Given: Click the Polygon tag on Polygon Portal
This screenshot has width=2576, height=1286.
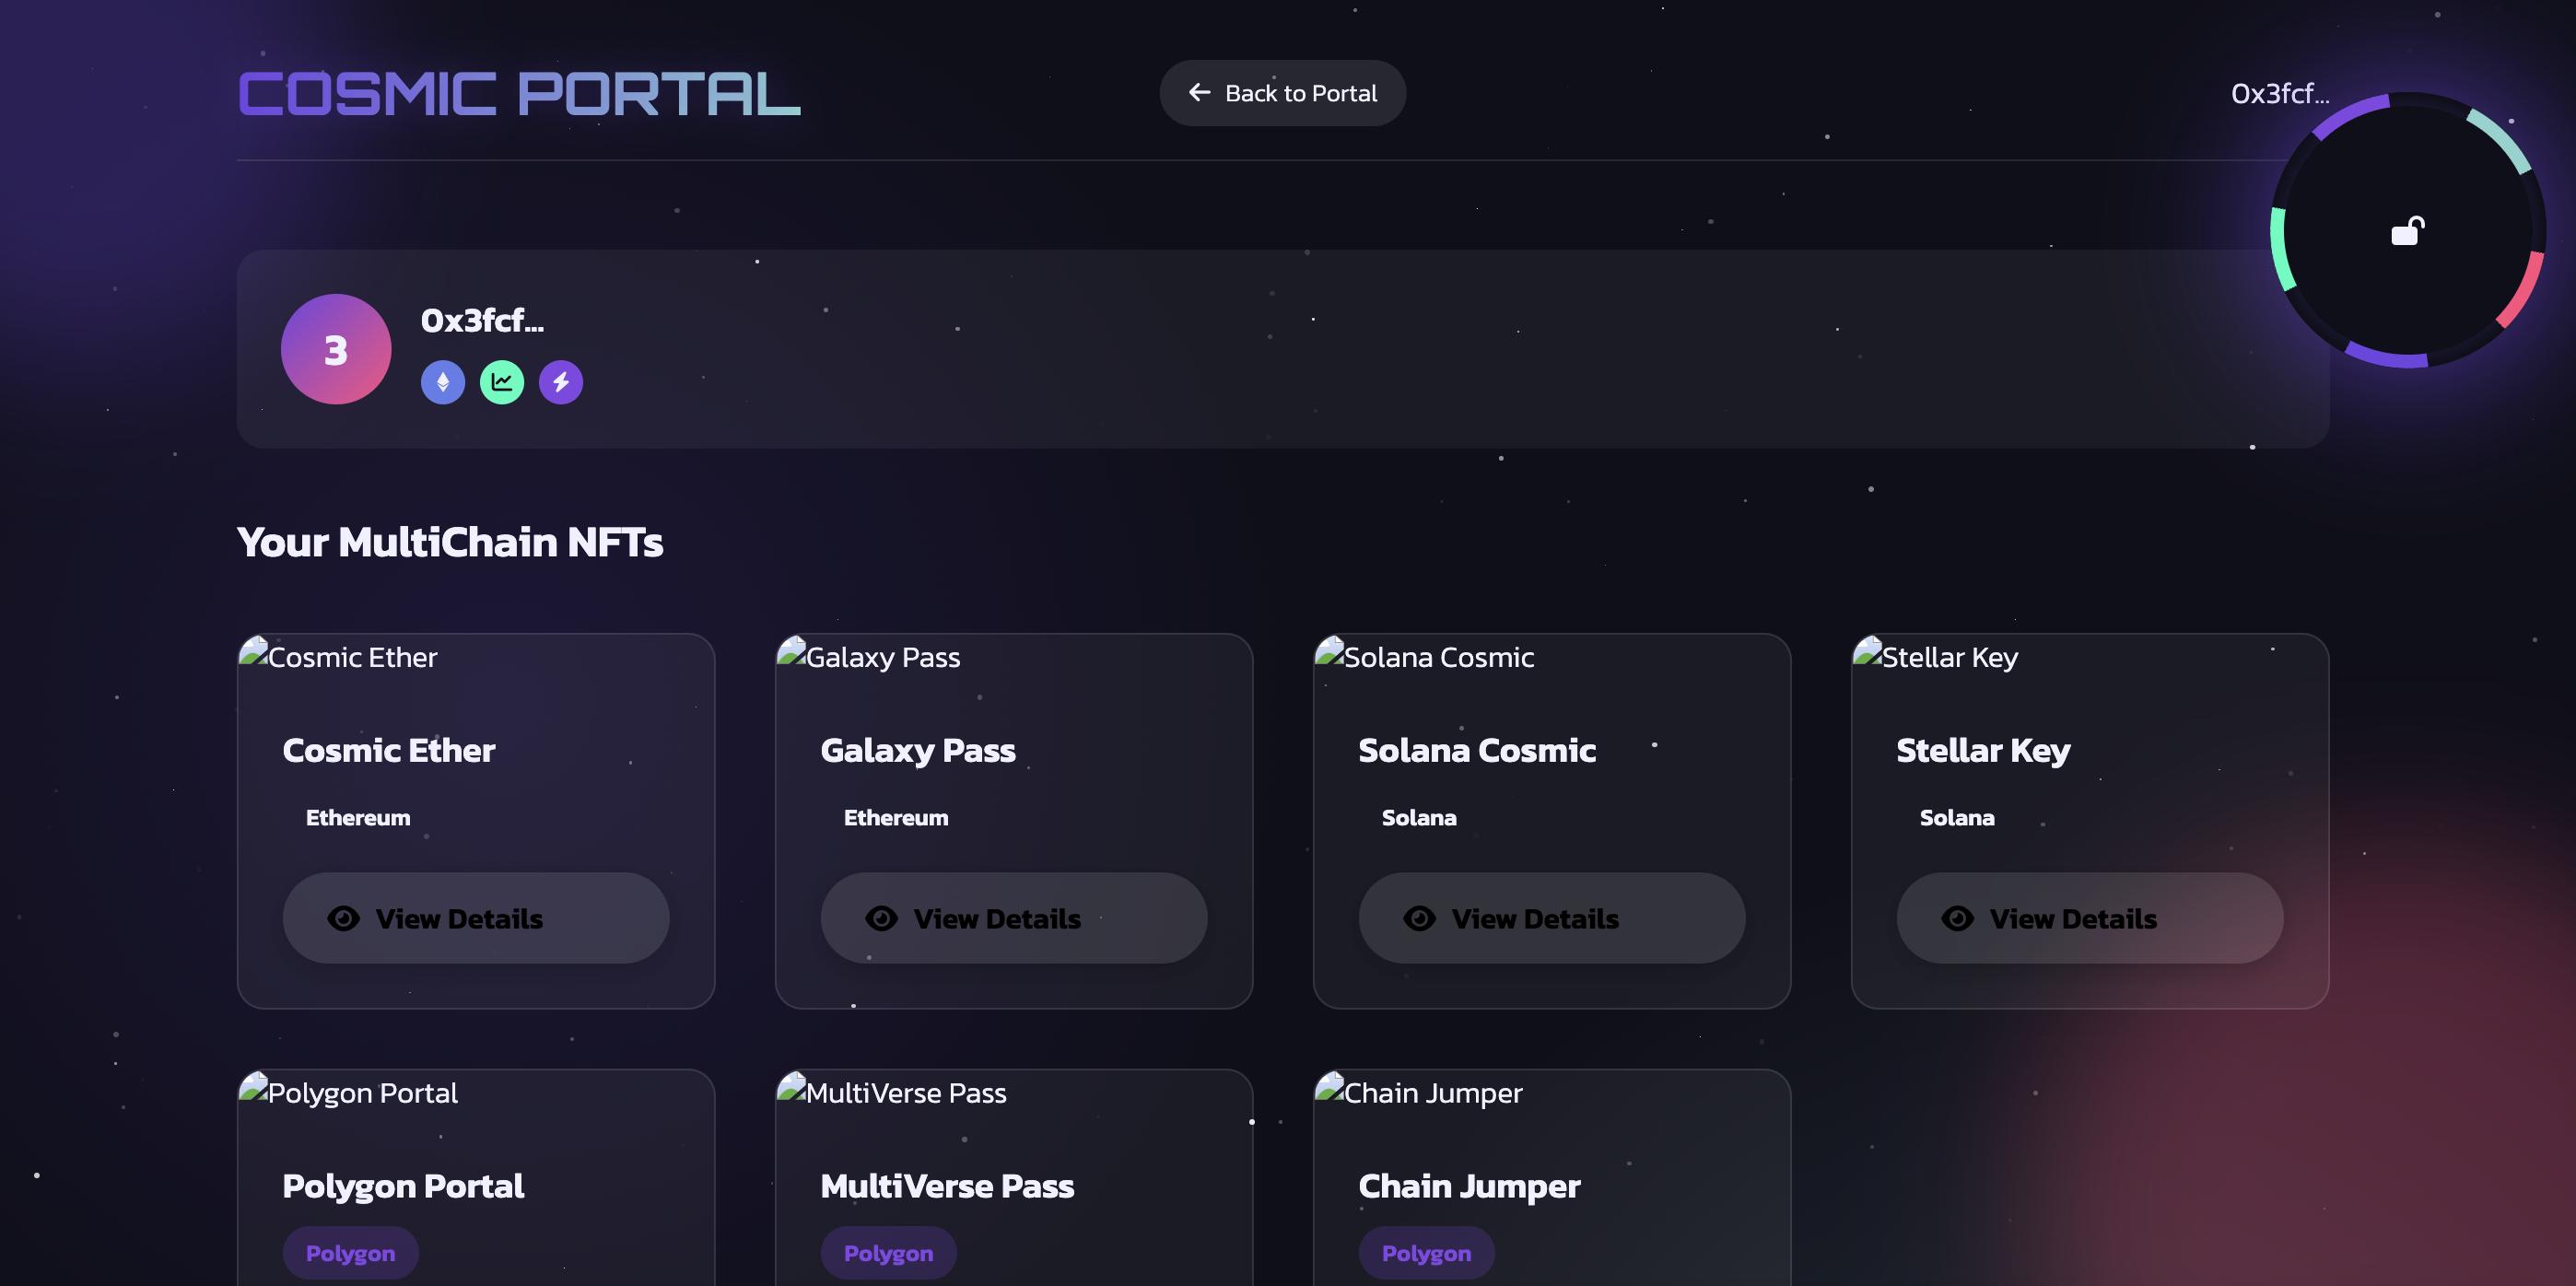Looking at the screenshot, I should point(350,1252).
